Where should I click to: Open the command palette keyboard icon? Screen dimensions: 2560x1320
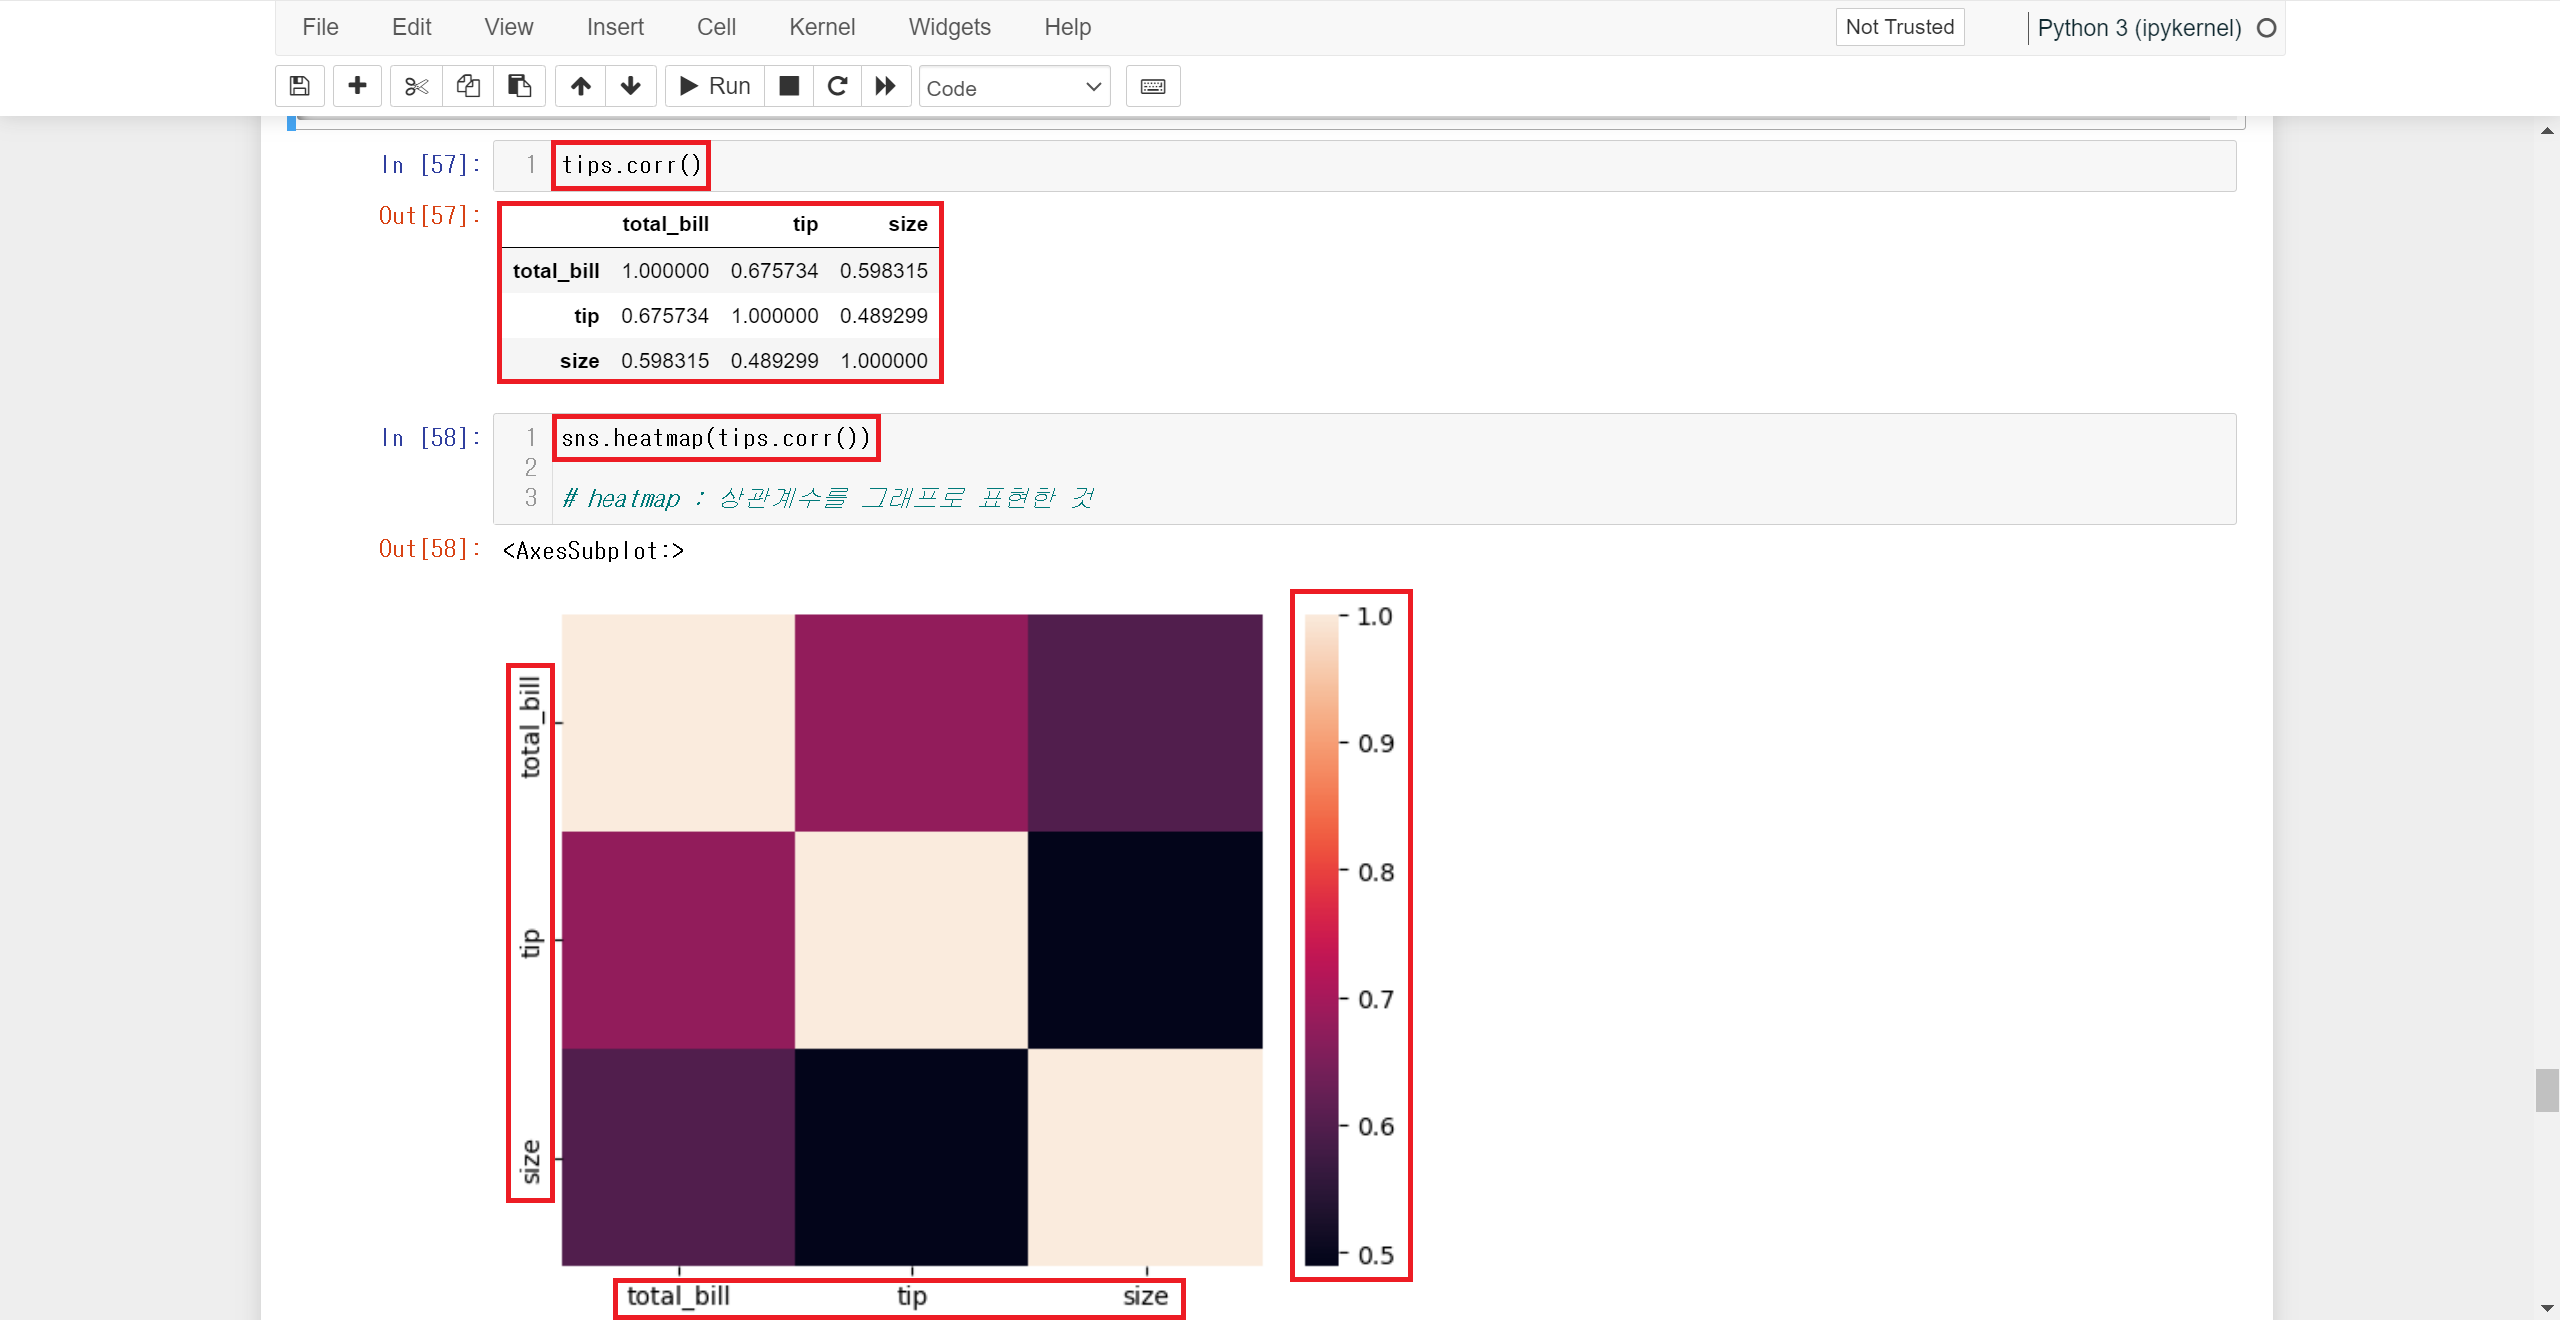pos(1153,86)
